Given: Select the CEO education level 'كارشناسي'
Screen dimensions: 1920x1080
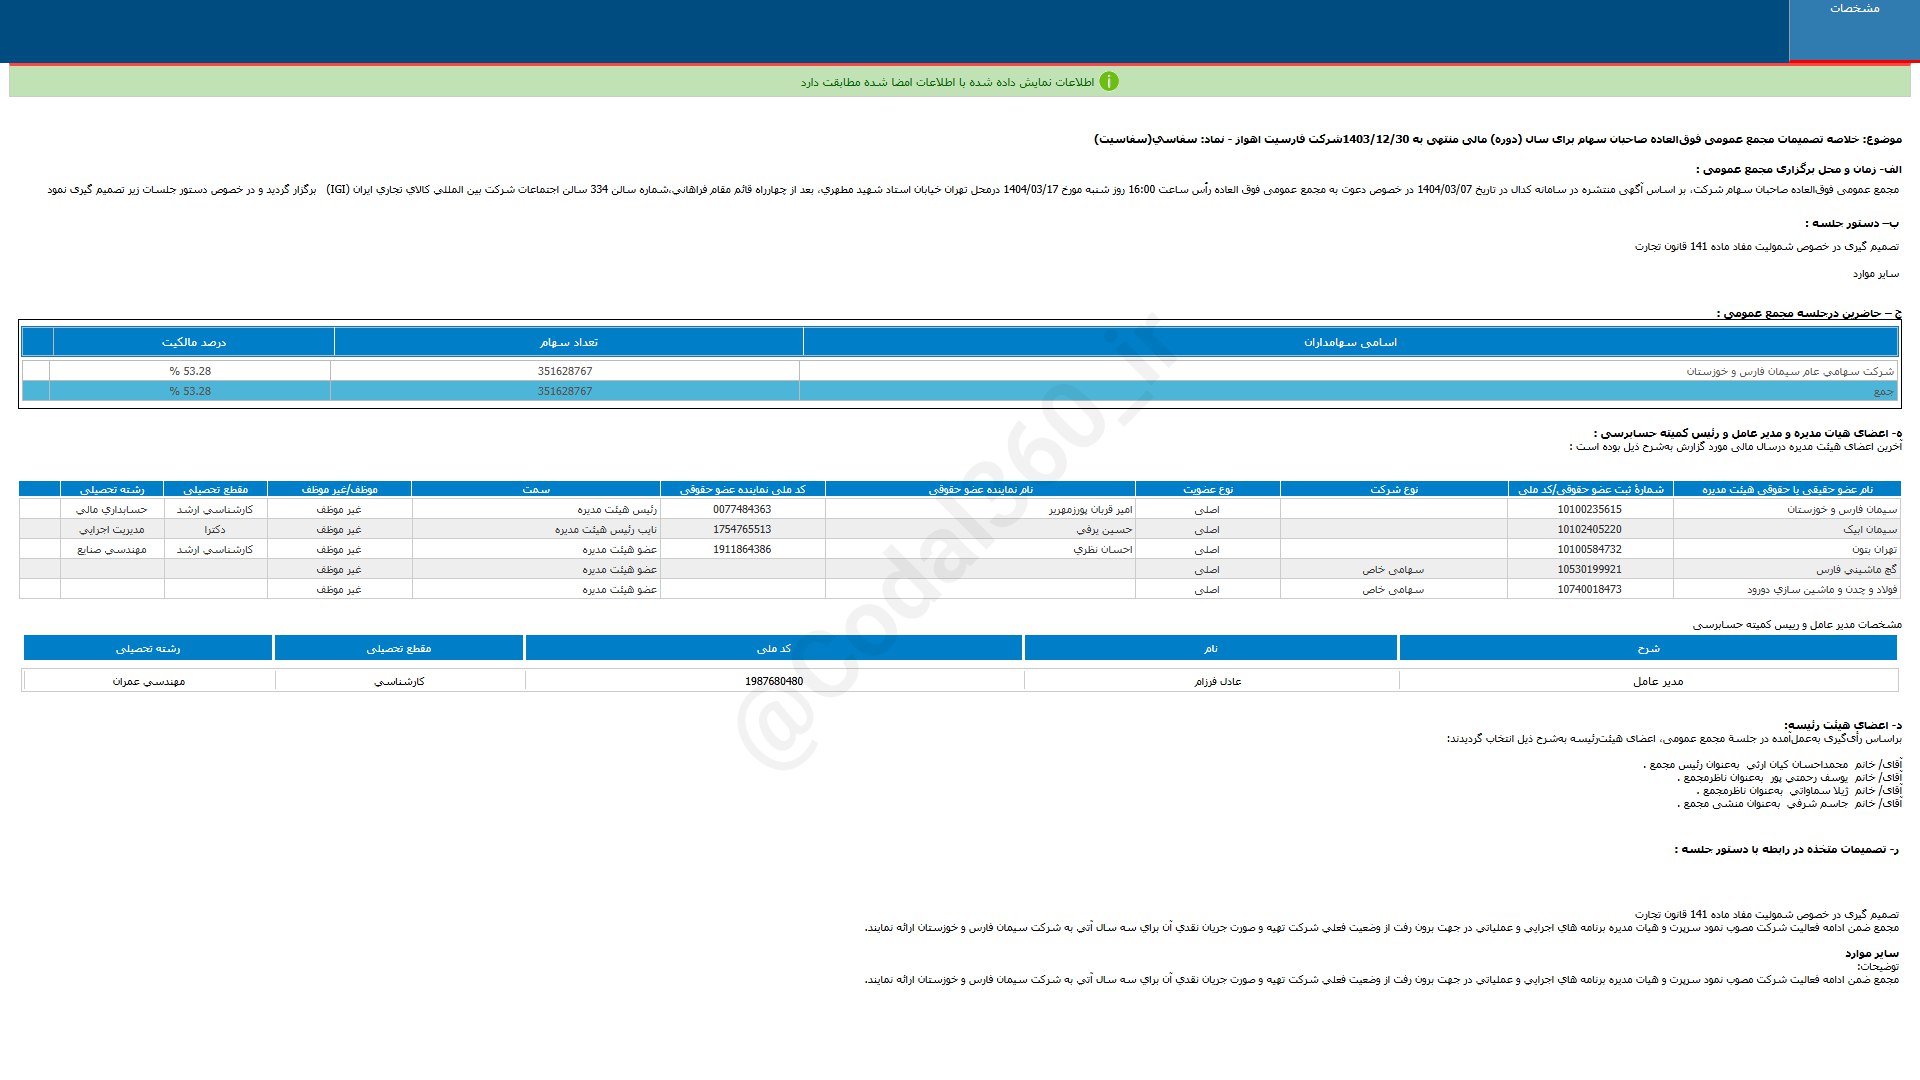Looking at the screenshot, I should [x=399, y=681].
